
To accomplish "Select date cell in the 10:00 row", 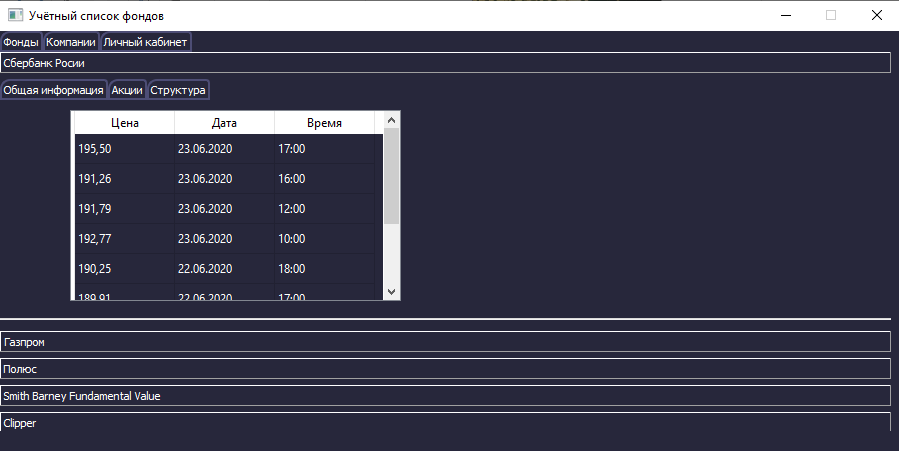I will pos(224,239).
